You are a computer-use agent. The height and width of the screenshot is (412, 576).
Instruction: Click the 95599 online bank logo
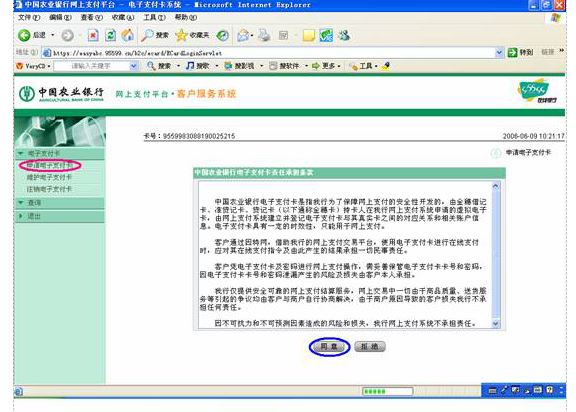537,90
